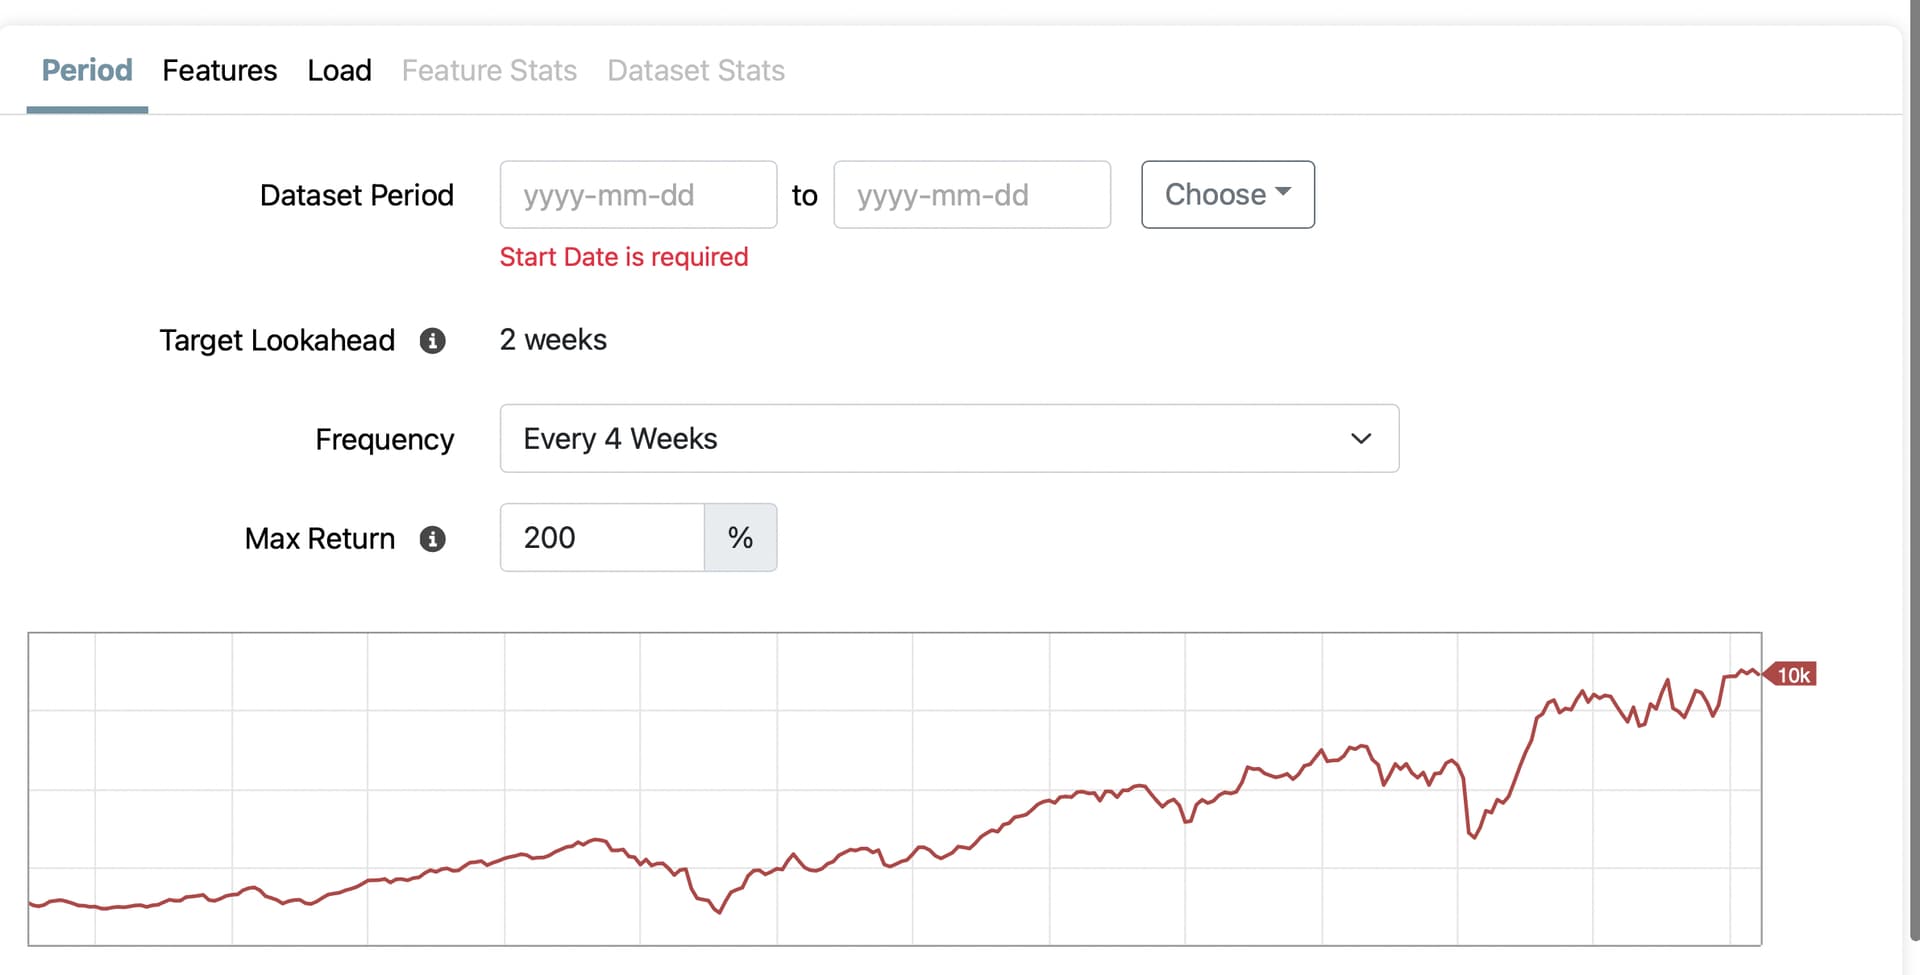Click the Frequency dropdown chevron arrow
Screen dimensions: 1920x975
tap(1360, 439)
